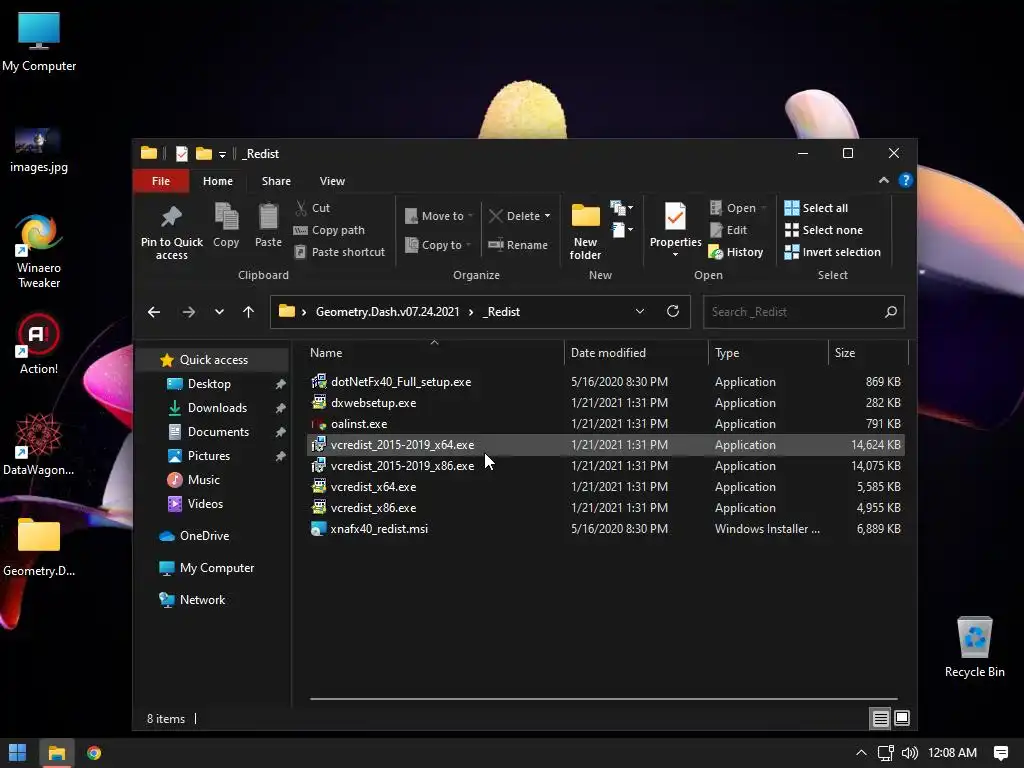Open Quick access in sidebar

pyautogui.click(x=214, y=360)
